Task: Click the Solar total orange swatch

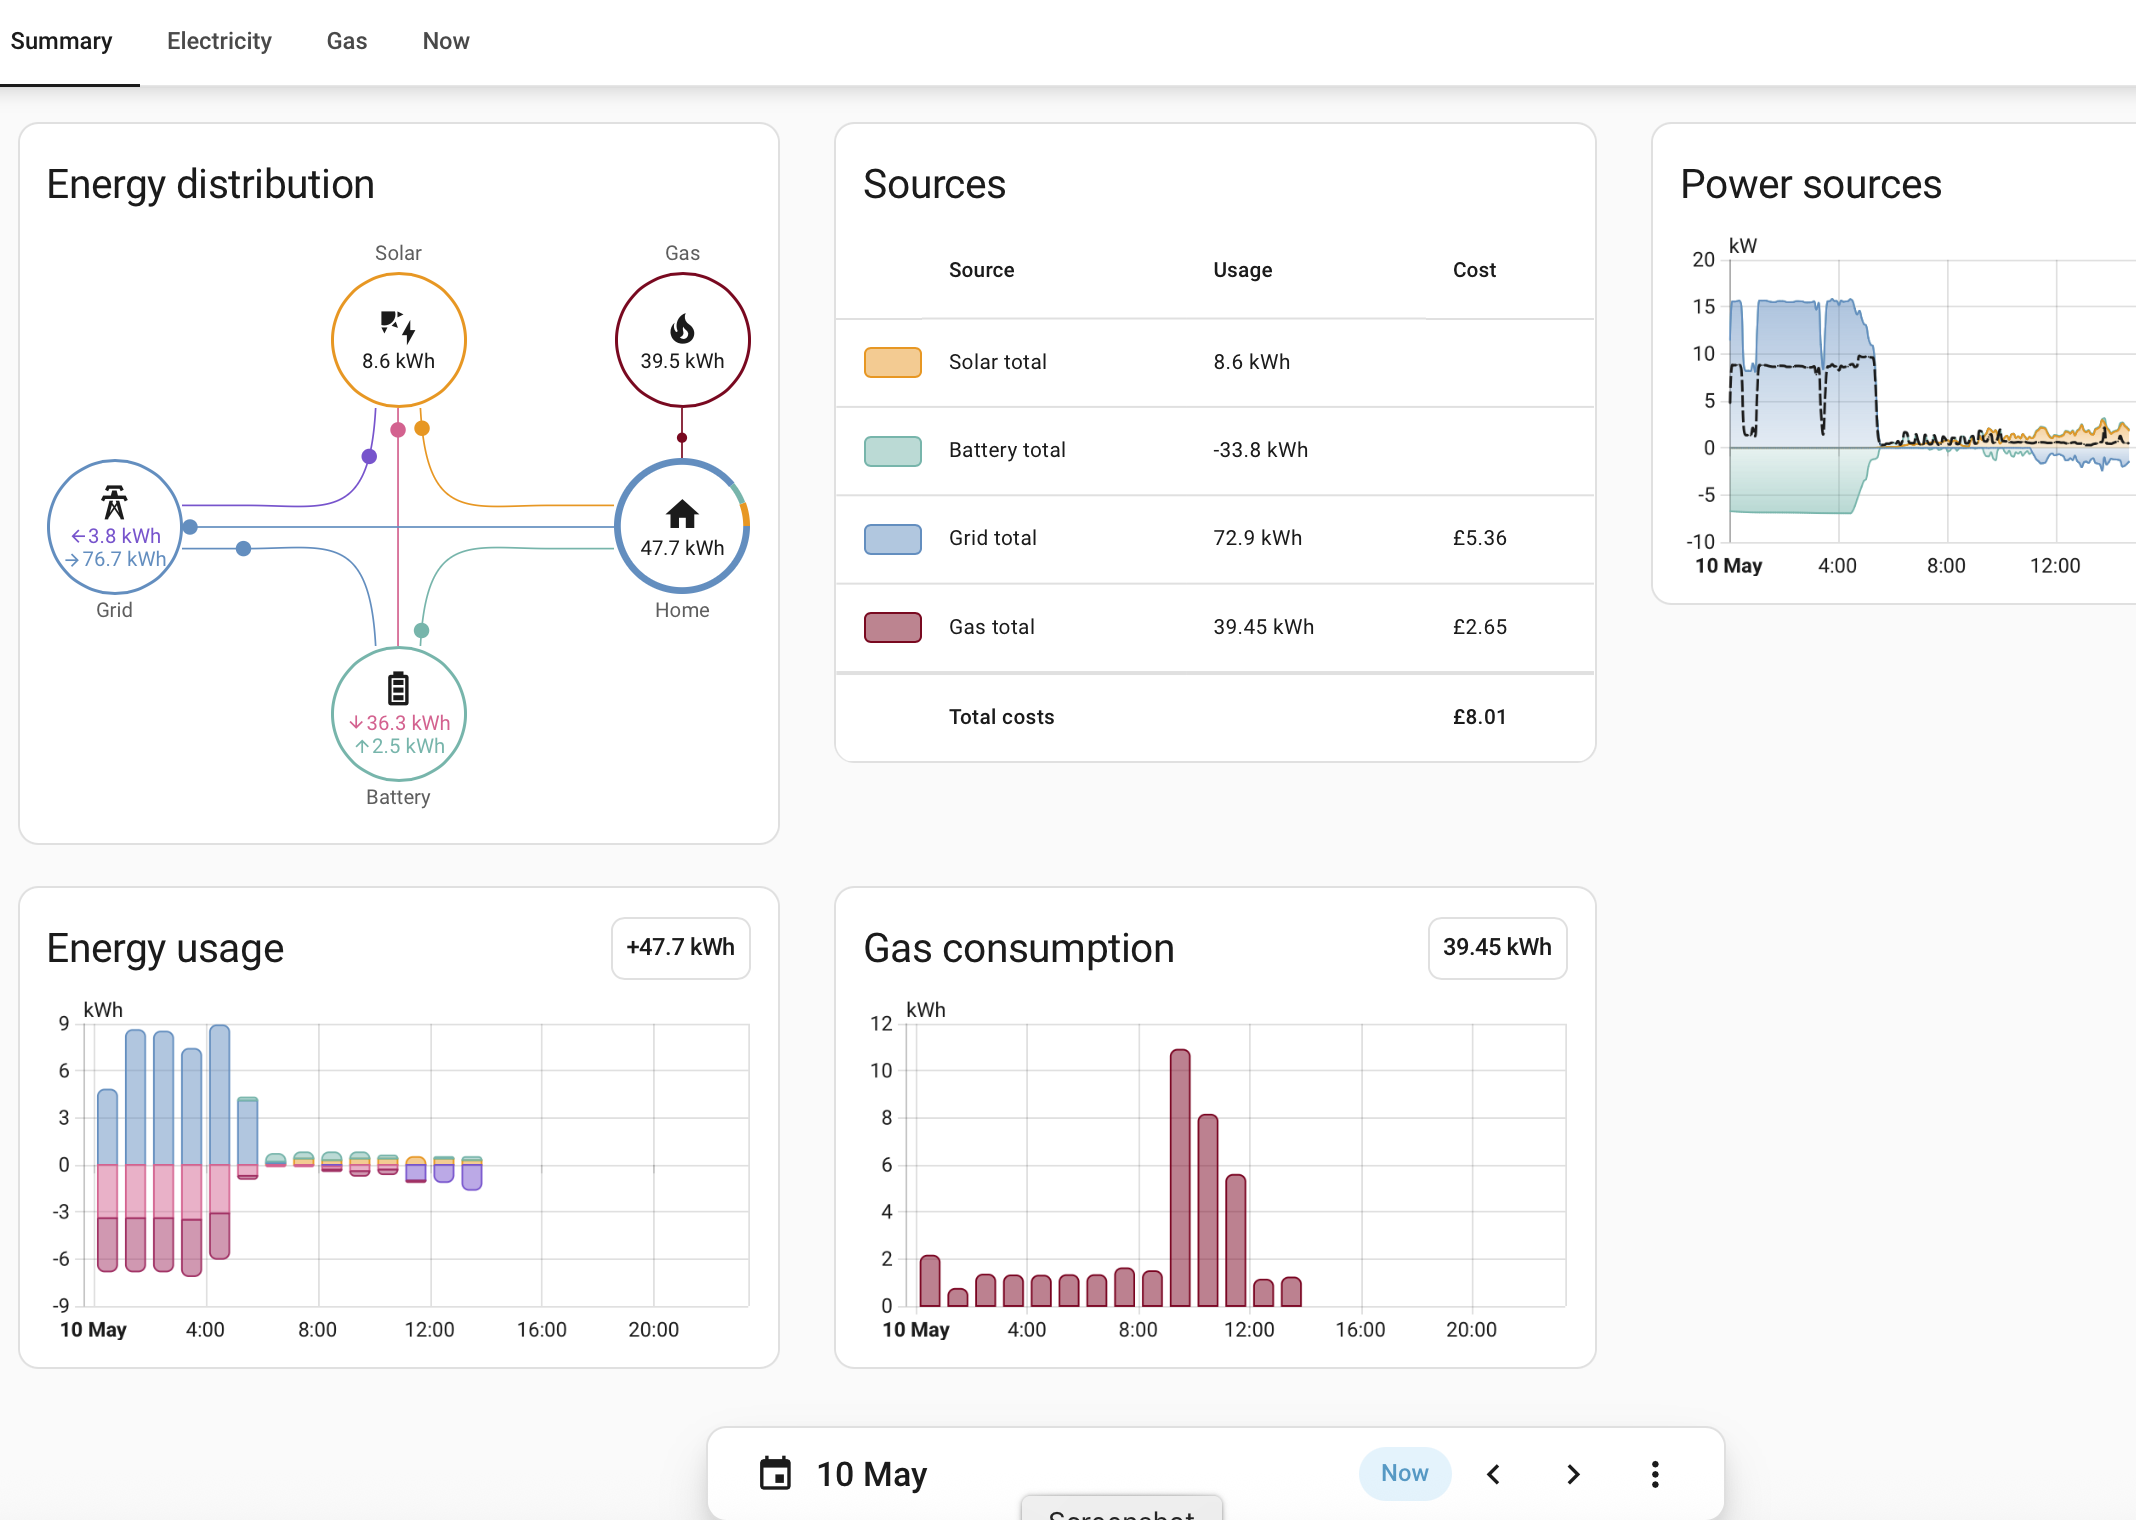Action: pyautogui.click(x=893, y=362)
